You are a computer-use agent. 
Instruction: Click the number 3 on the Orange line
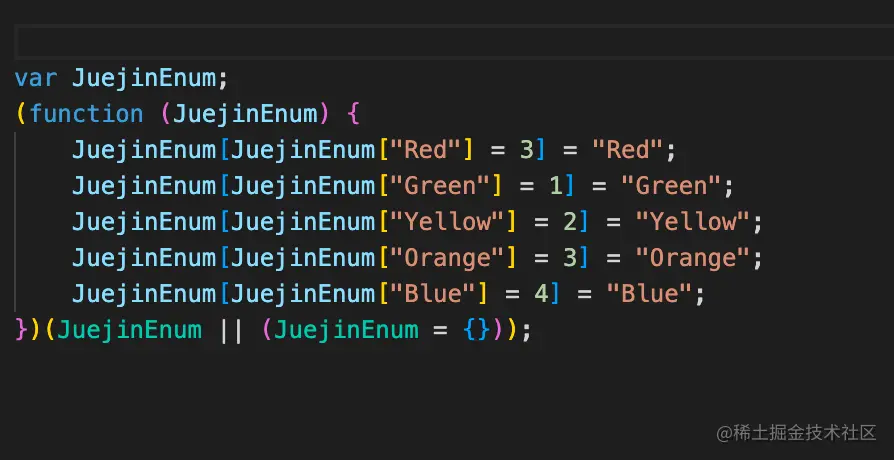(x=570, y=258)
